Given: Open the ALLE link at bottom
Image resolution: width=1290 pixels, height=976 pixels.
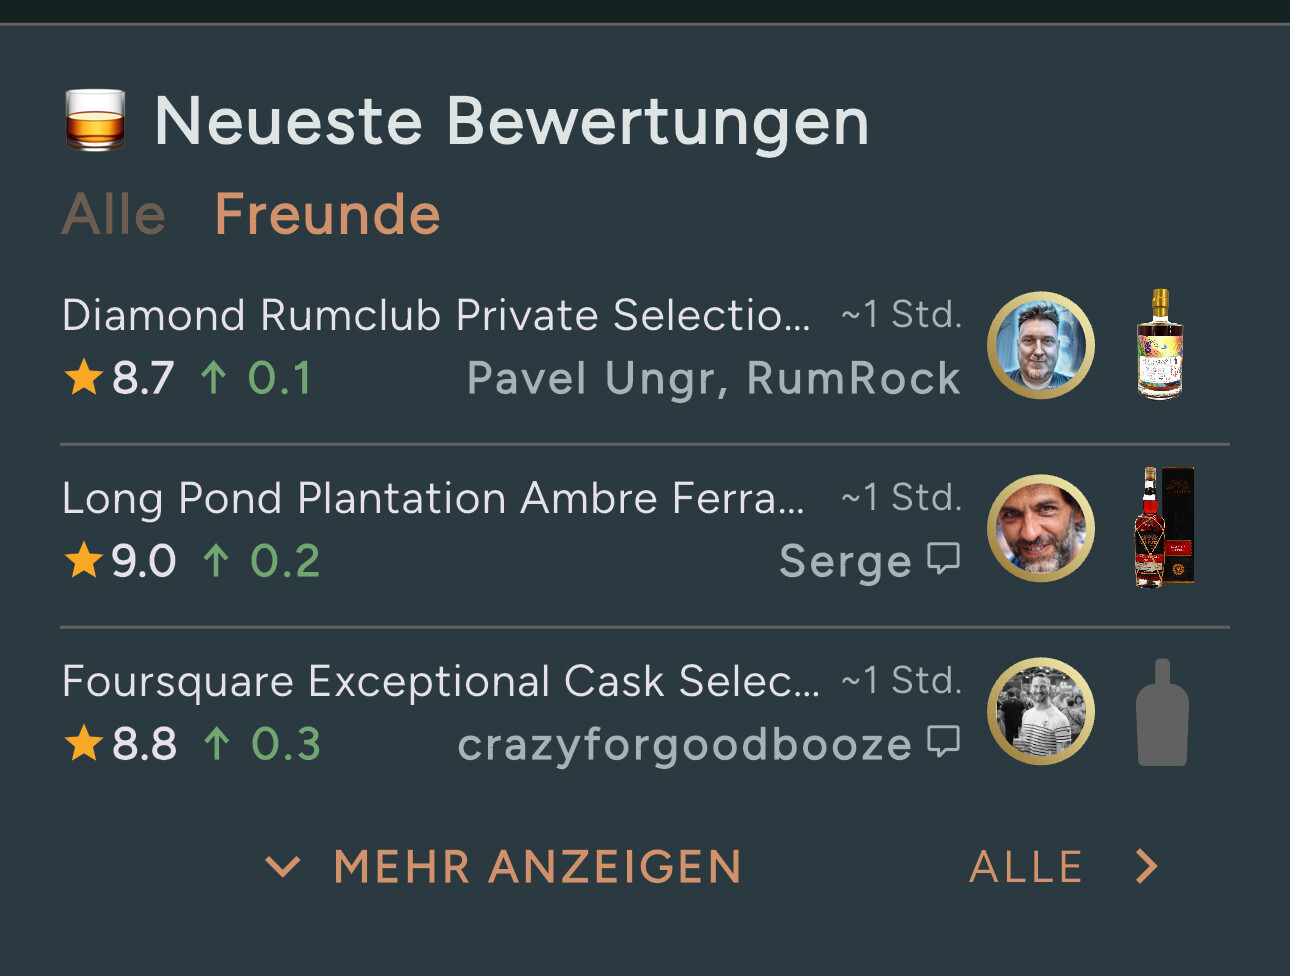Looking at the screenshot, I should click(x=1026, y=866).
